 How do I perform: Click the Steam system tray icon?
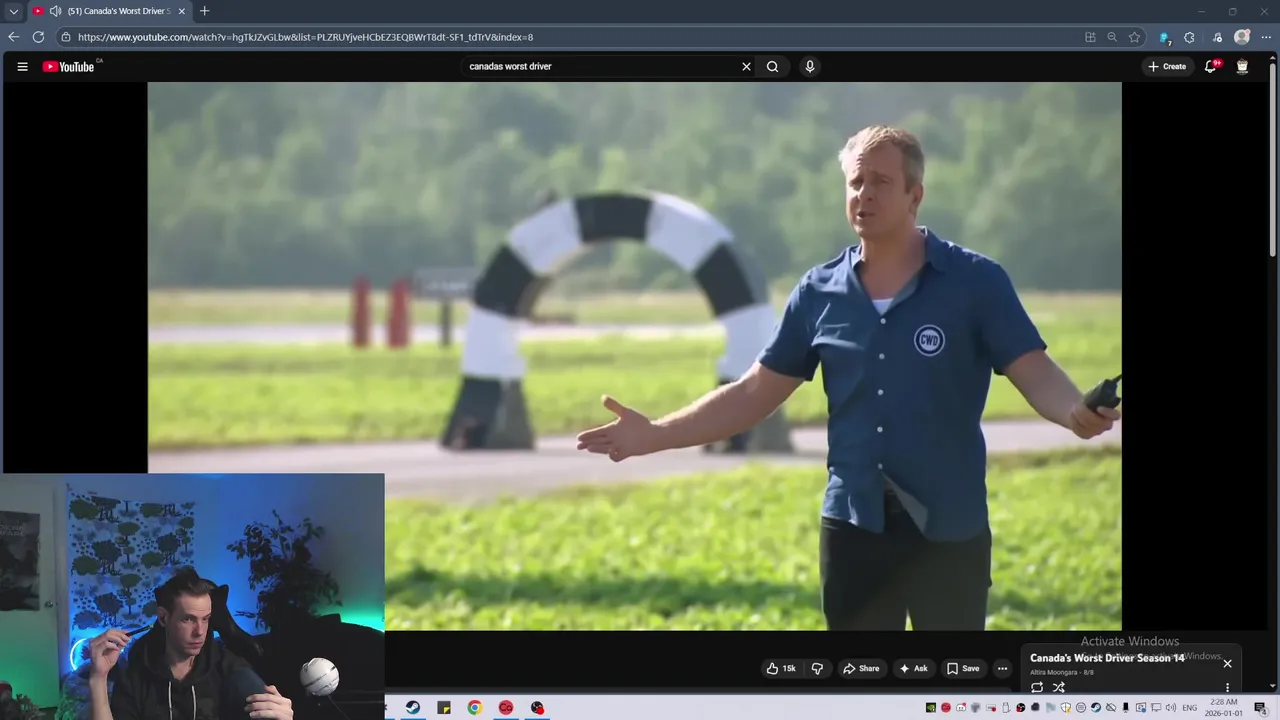coord(1095,708)
